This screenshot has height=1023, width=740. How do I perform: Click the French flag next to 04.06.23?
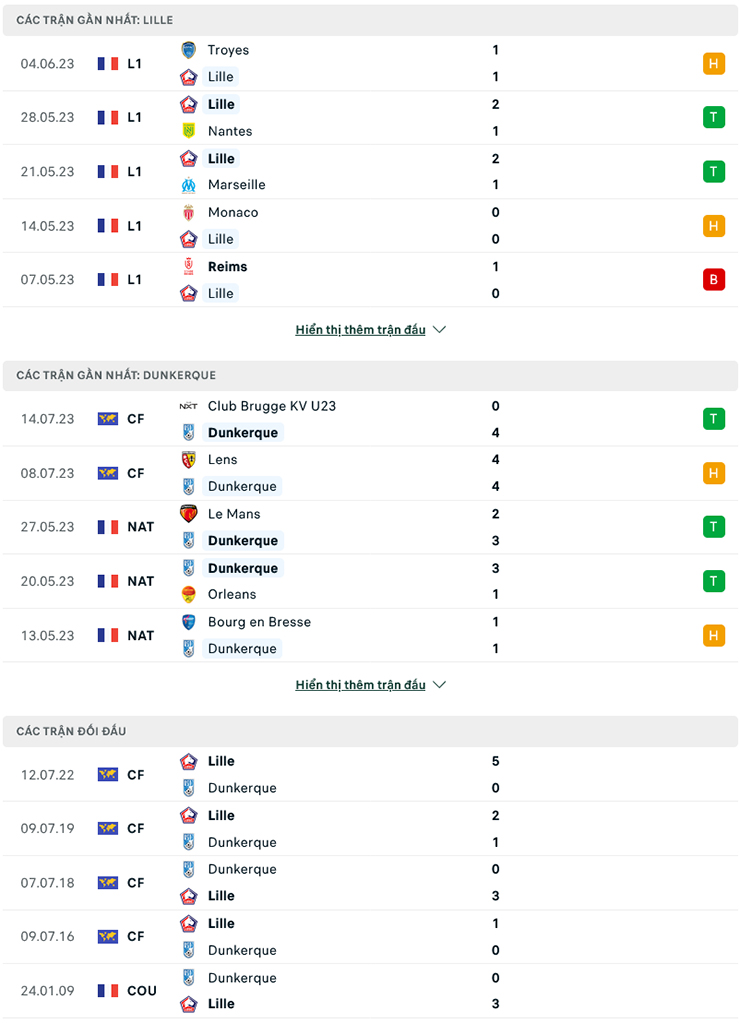click(x=107, y=63)
